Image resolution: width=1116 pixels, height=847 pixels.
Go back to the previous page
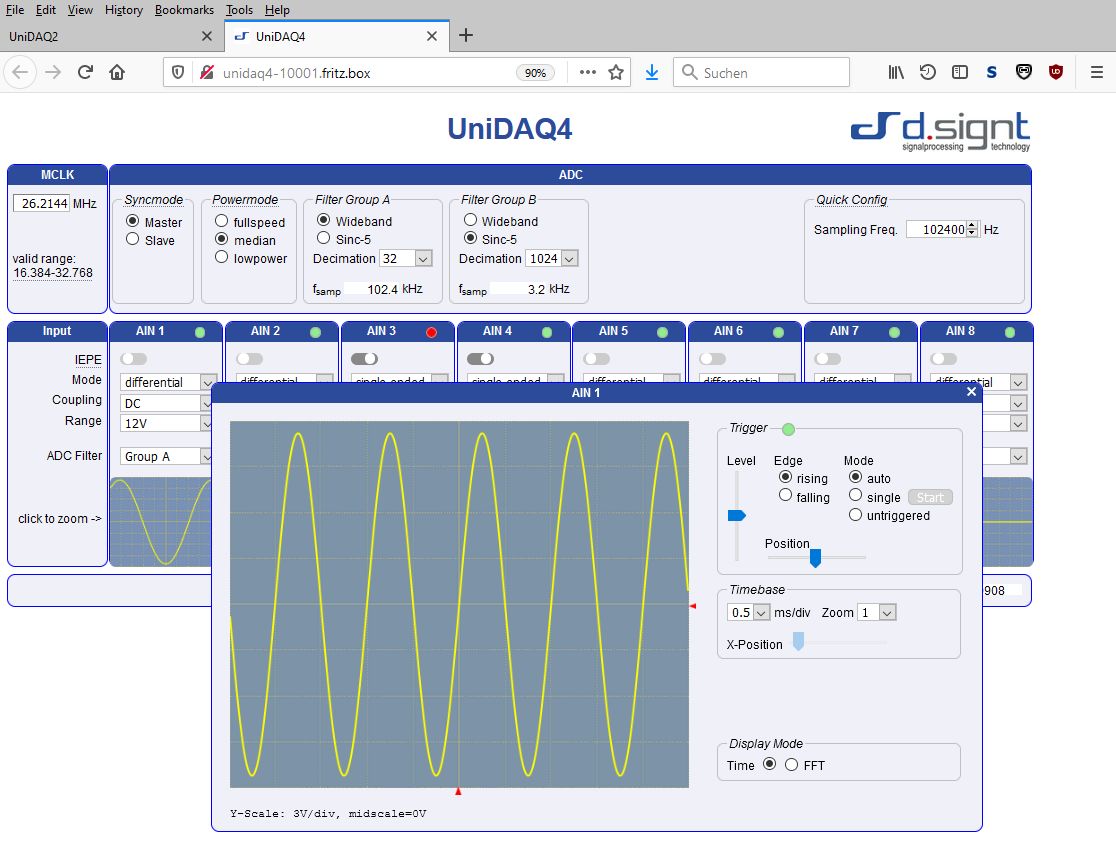pos(20,73)
